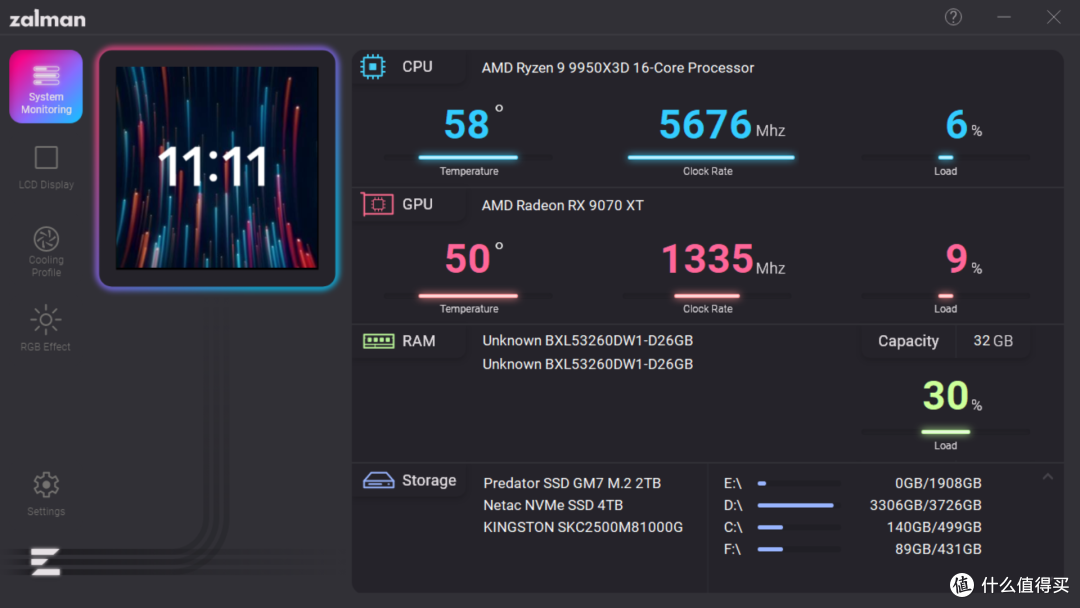Click the Storage drive icon
1080x608 pixels.
tap(378, 480)
